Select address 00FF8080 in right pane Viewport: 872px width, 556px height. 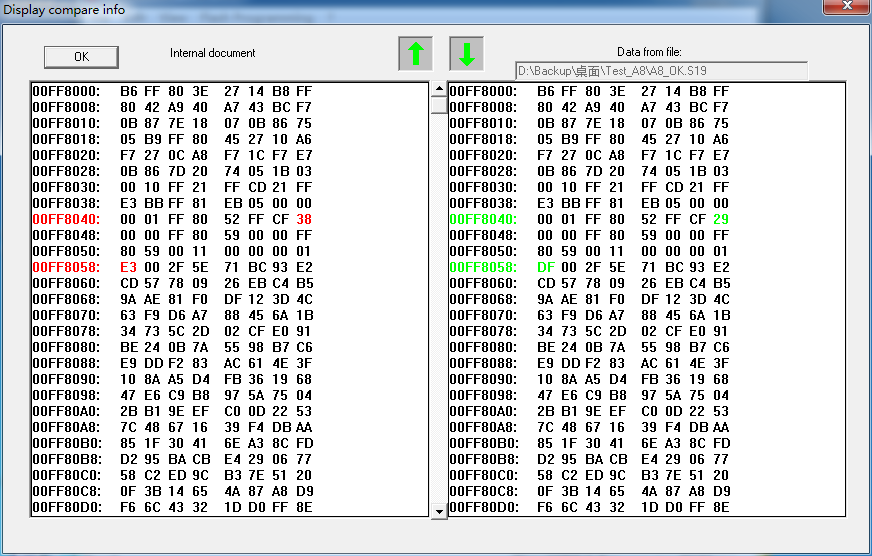click(x=483, y=348)
